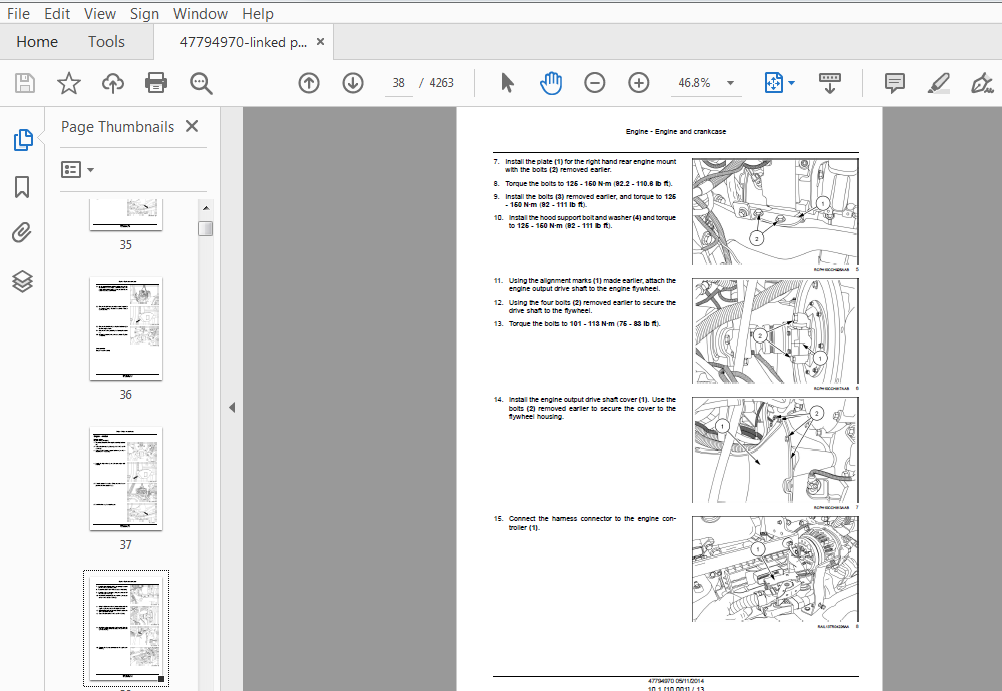Select page 36 thumbnail
Viewport: 1002px width, 691px height.
pyautogui.click(x=126, y=329)
